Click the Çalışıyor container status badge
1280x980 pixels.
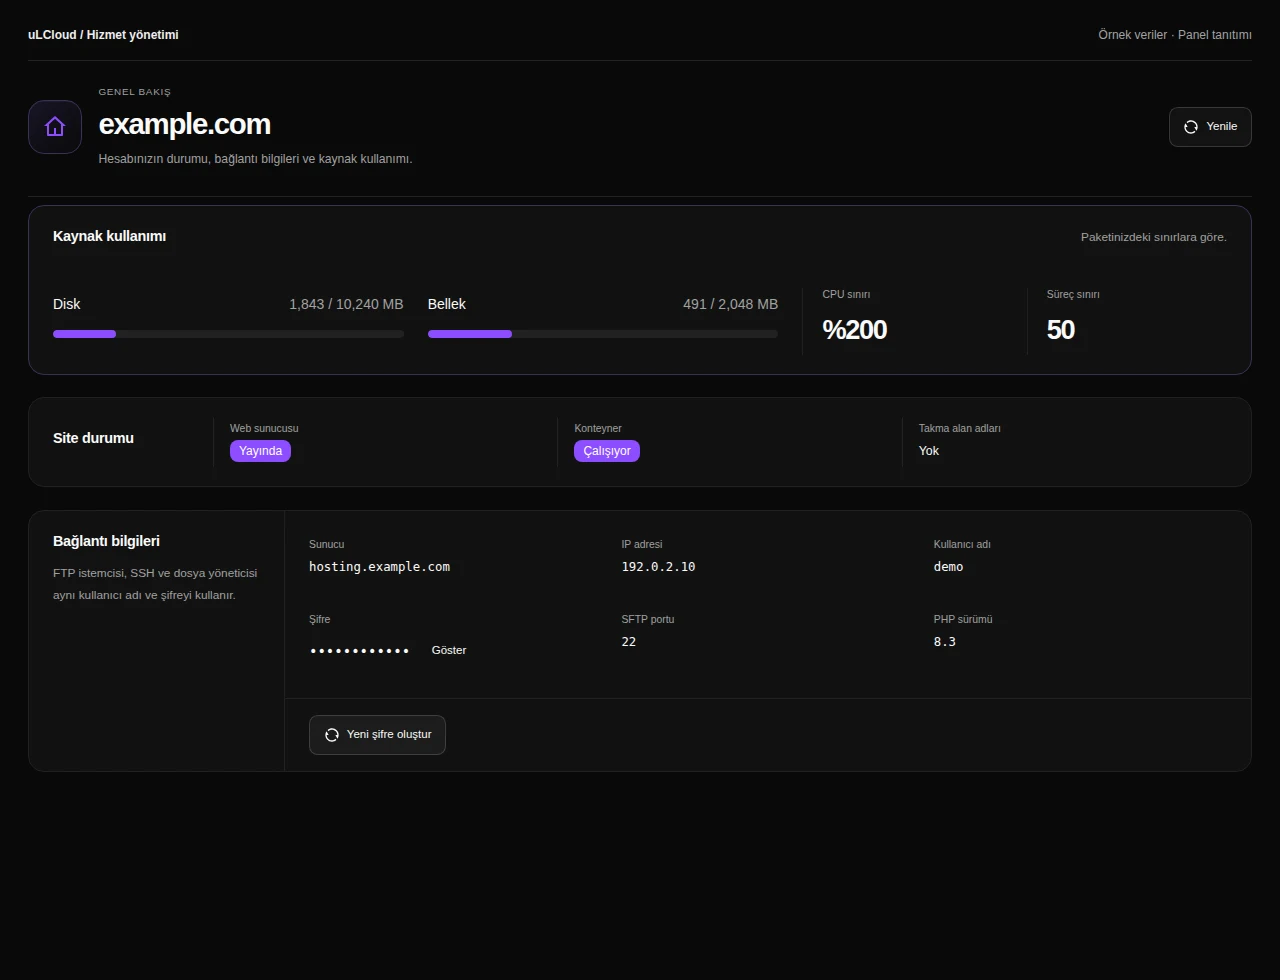coord(607,451)
